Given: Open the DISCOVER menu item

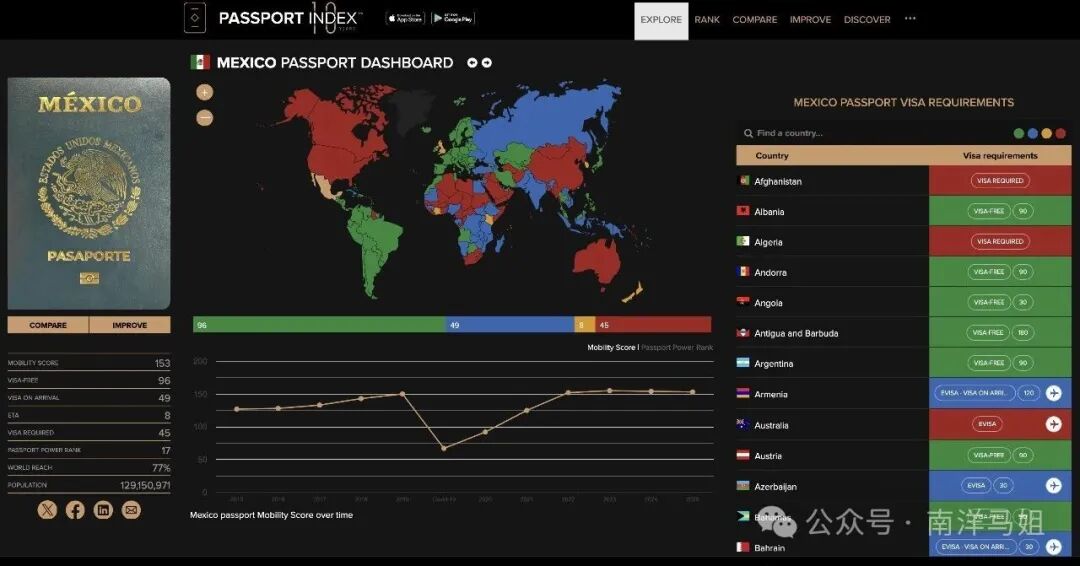Looking at the screenshot, I should [x=866, y=20].
